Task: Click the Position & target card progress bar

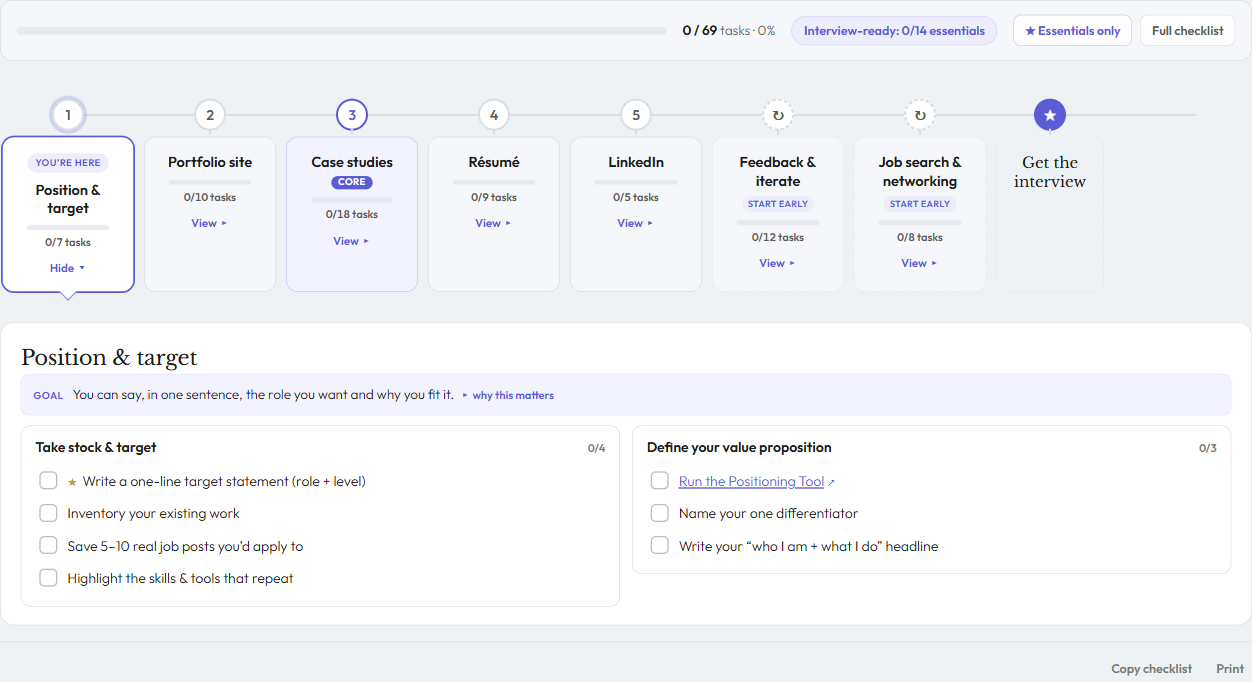Action: (68, 228)
